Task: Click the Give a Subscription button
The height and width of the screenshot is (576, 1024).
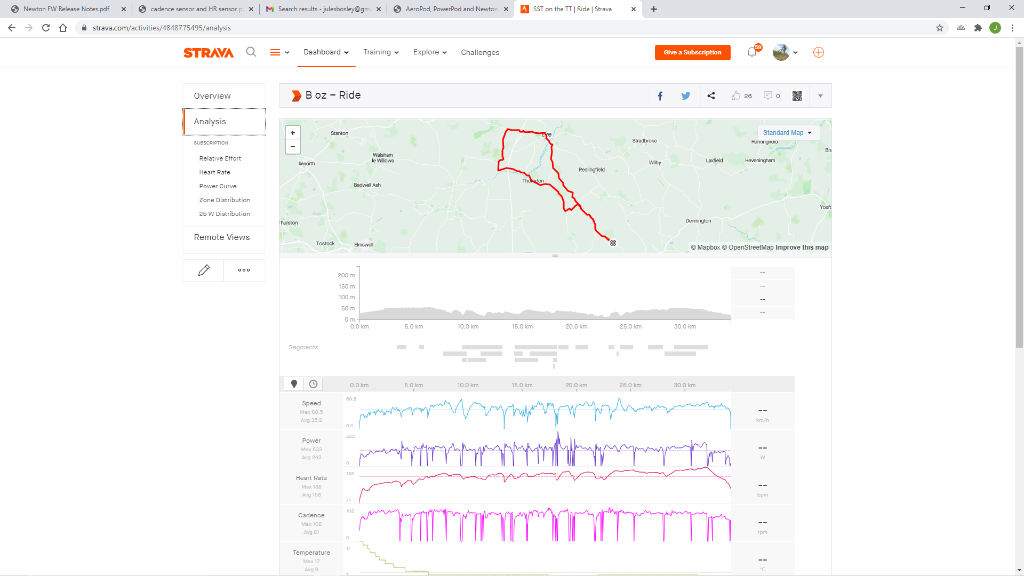Action: [692, 52]
